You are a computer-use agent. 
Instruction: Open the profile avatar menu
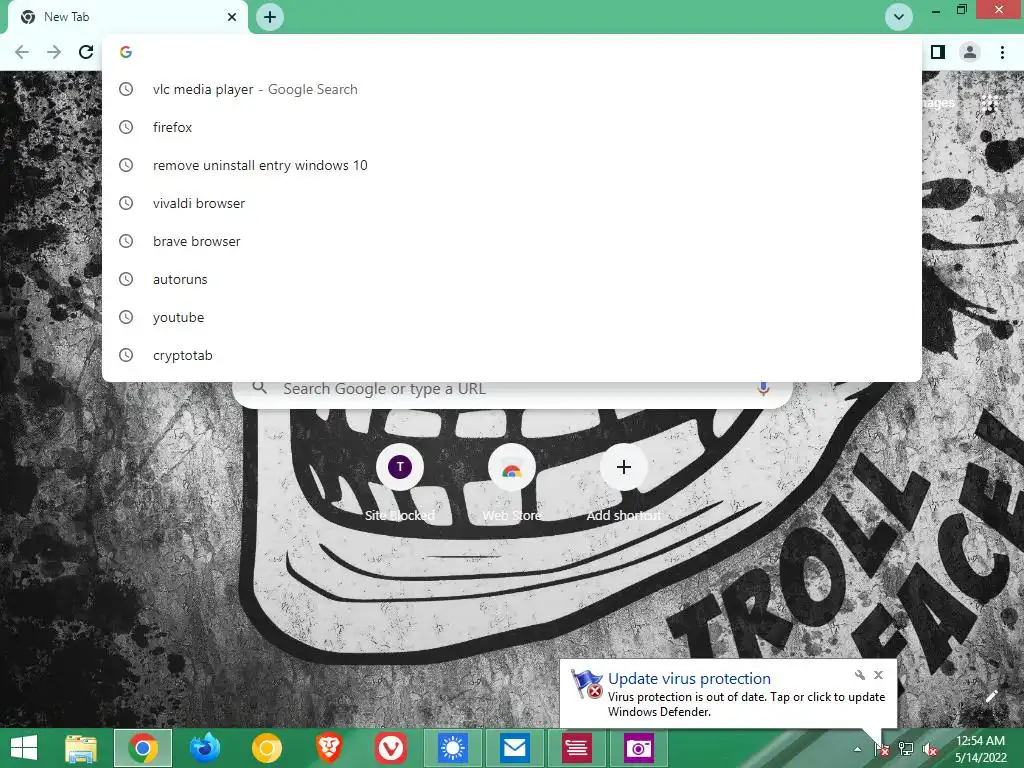[x=970, y=52]
